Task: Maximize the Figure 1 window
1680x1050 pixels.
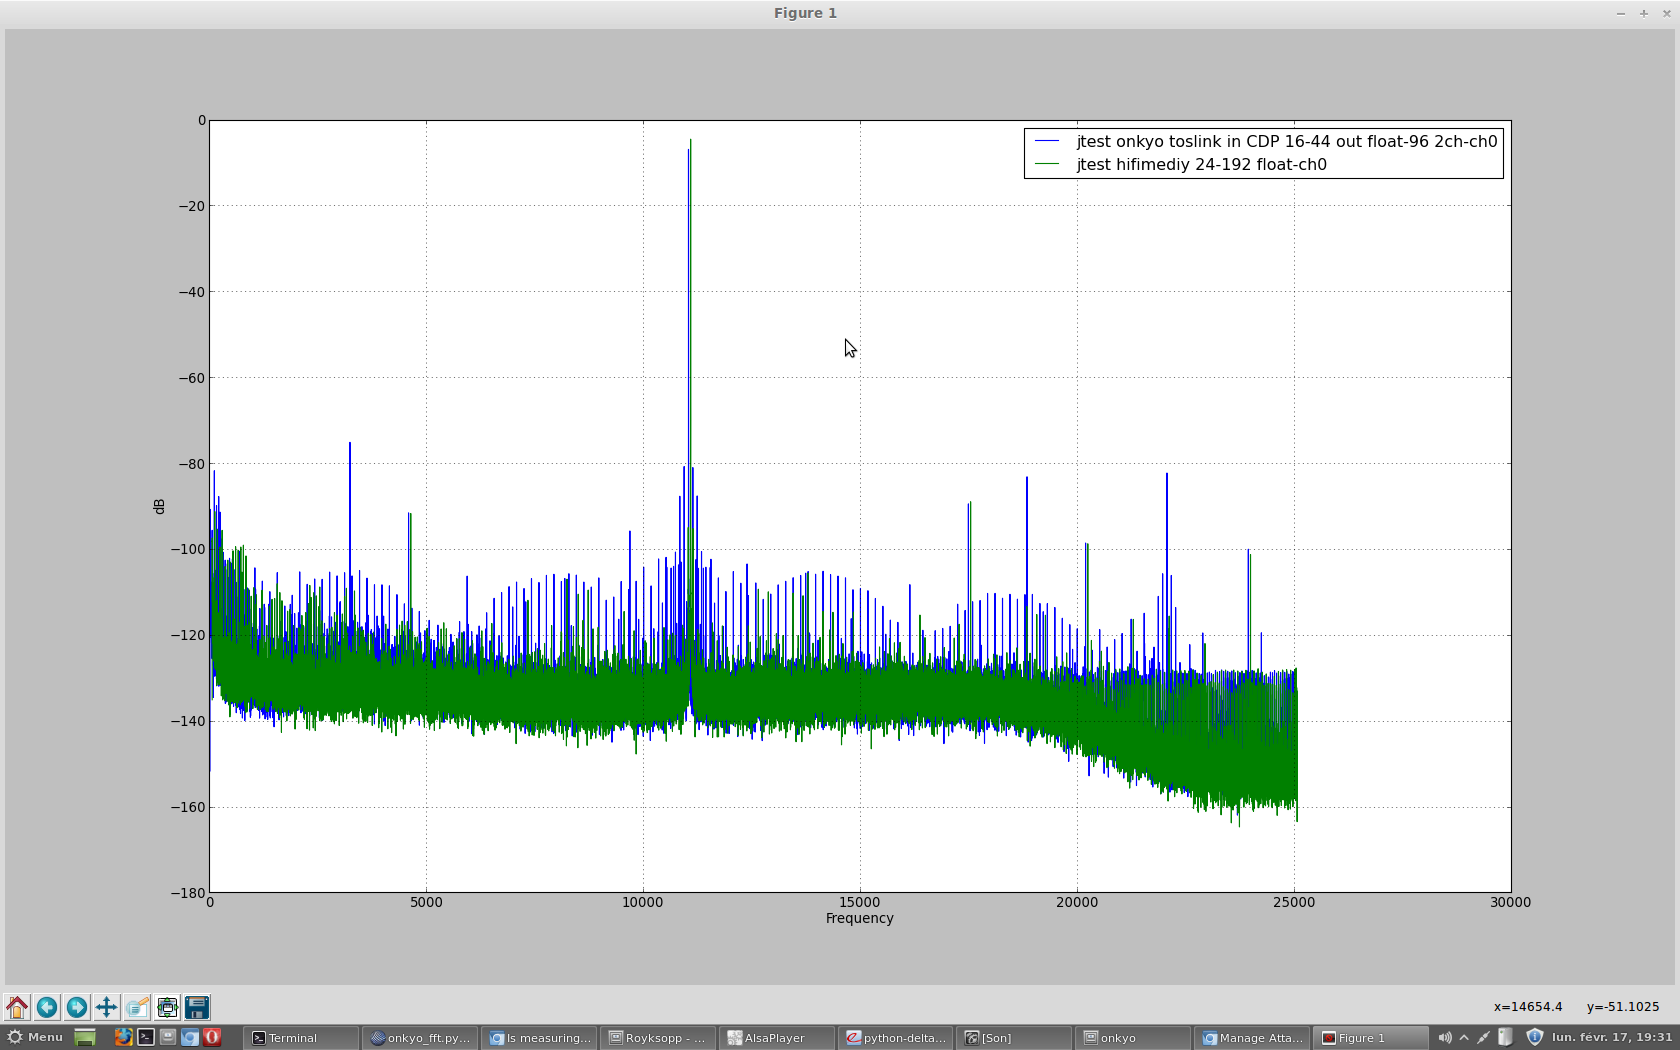Action: tap(1643, 13)
